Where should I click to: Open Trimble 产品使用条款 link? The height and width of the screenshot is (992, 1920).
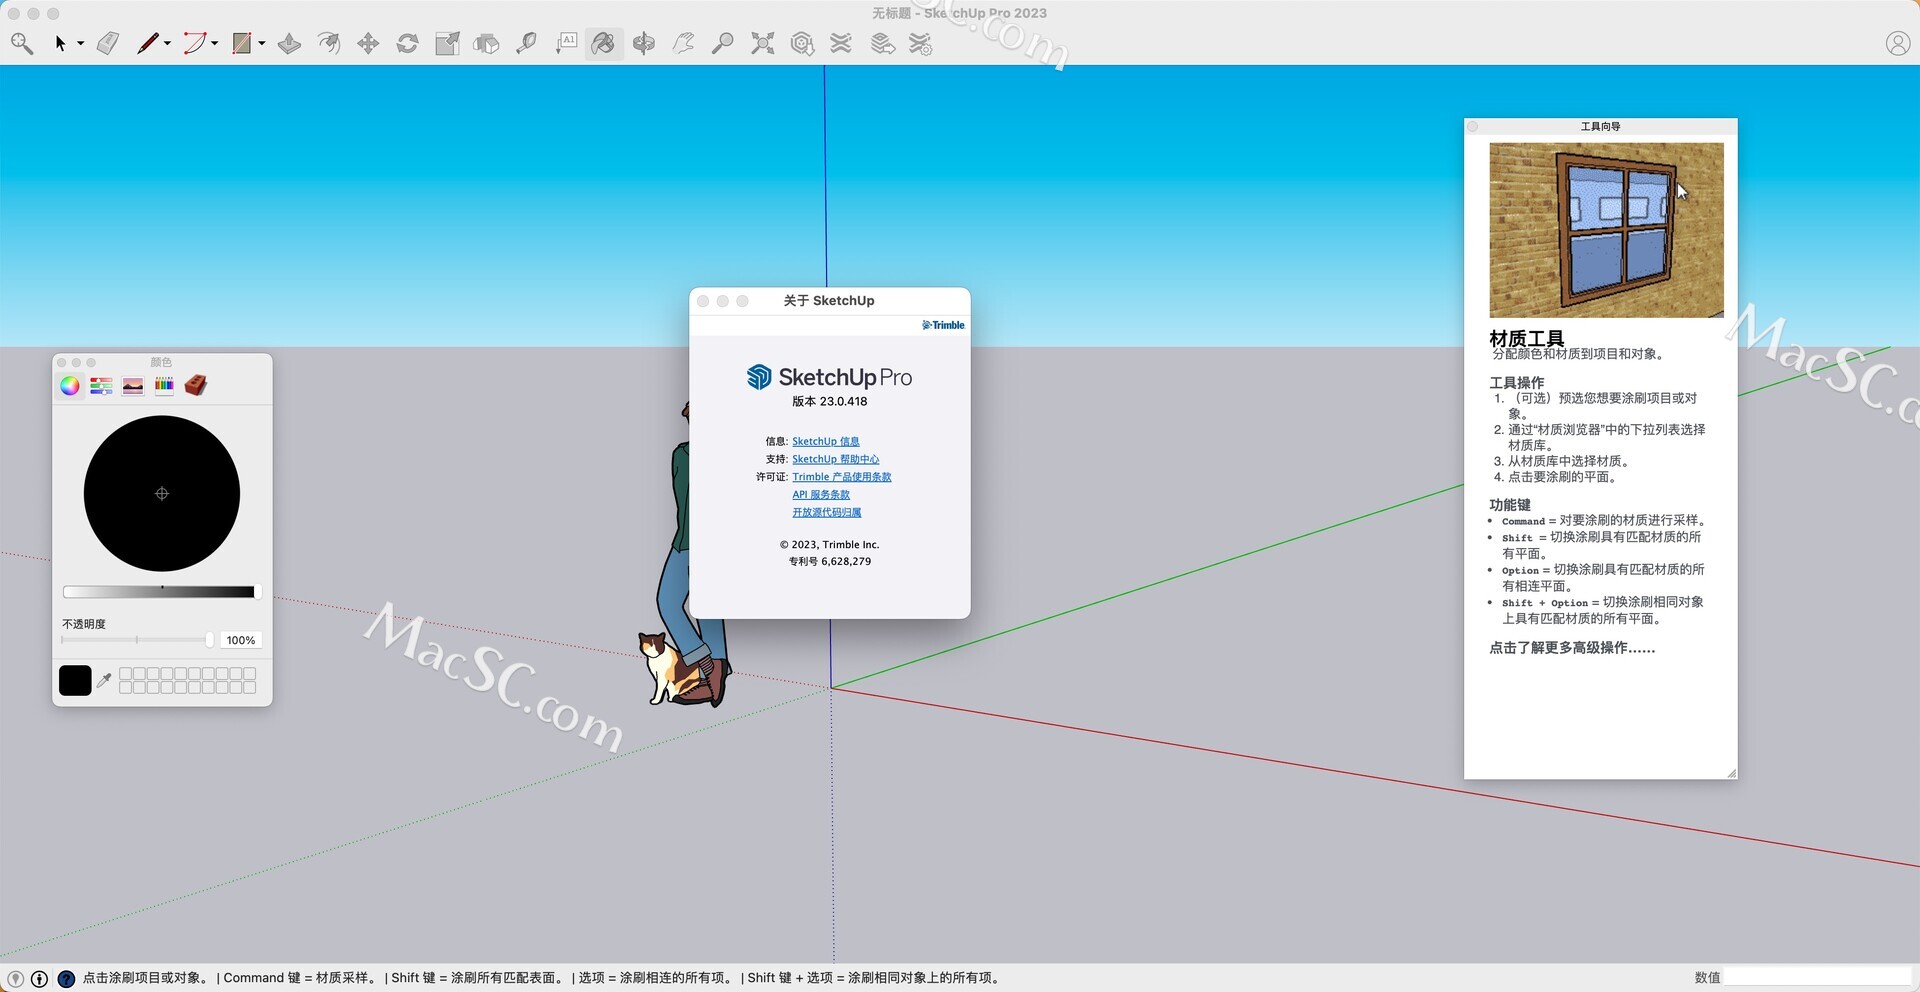click(x=842, y=477)
